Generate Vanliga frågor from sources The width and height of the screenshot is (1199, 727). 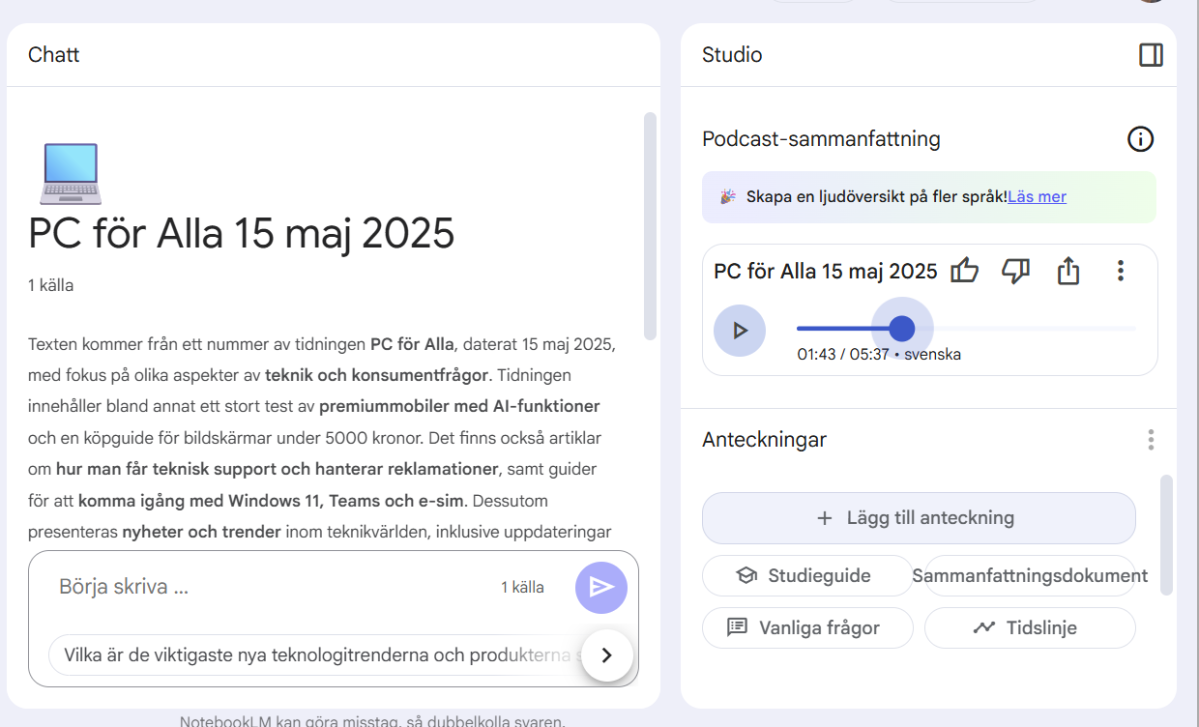tap(807, 628)
